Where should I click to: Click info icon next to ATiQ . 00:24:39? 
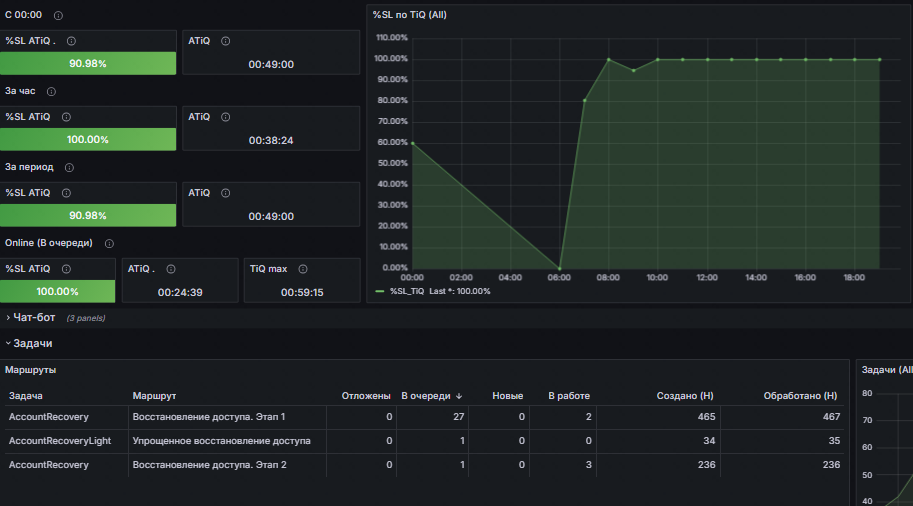tap(171, 269)
